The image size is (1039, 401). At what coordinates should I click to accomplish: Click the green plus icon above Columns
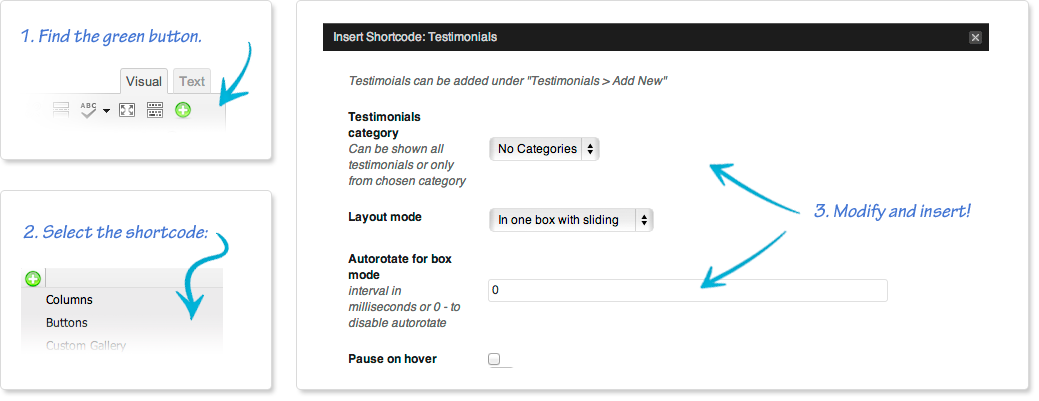point(32,278)
